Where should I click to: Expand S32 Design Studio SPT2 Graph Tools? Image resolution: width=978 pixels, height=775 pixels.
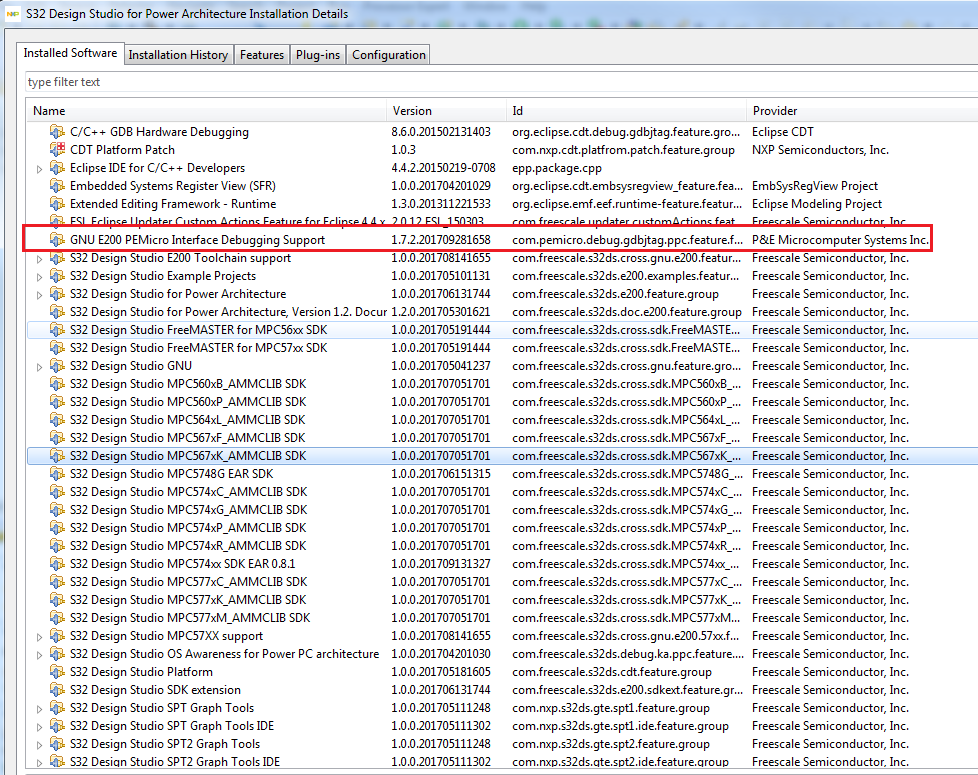click(x=39, y=745)
